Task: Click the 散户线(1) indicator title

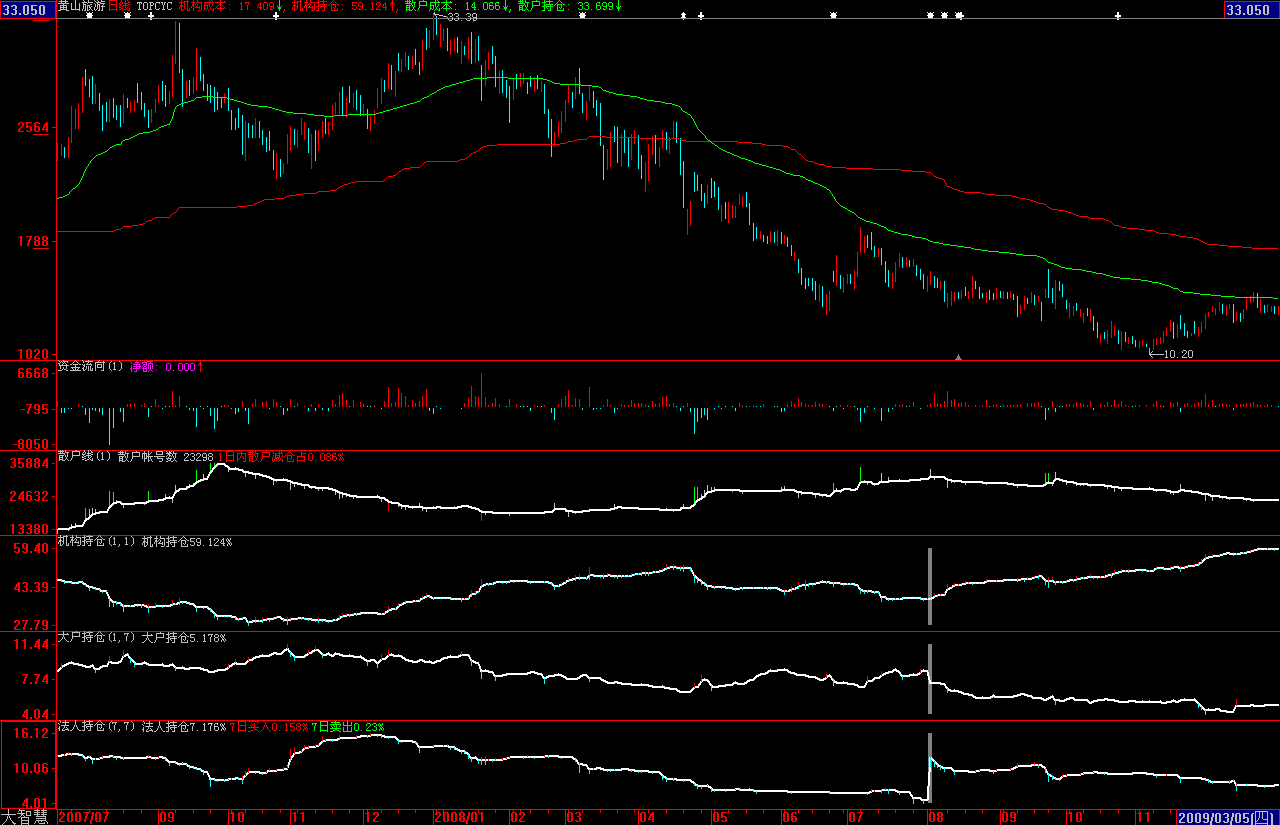Action: click(85, 457)
